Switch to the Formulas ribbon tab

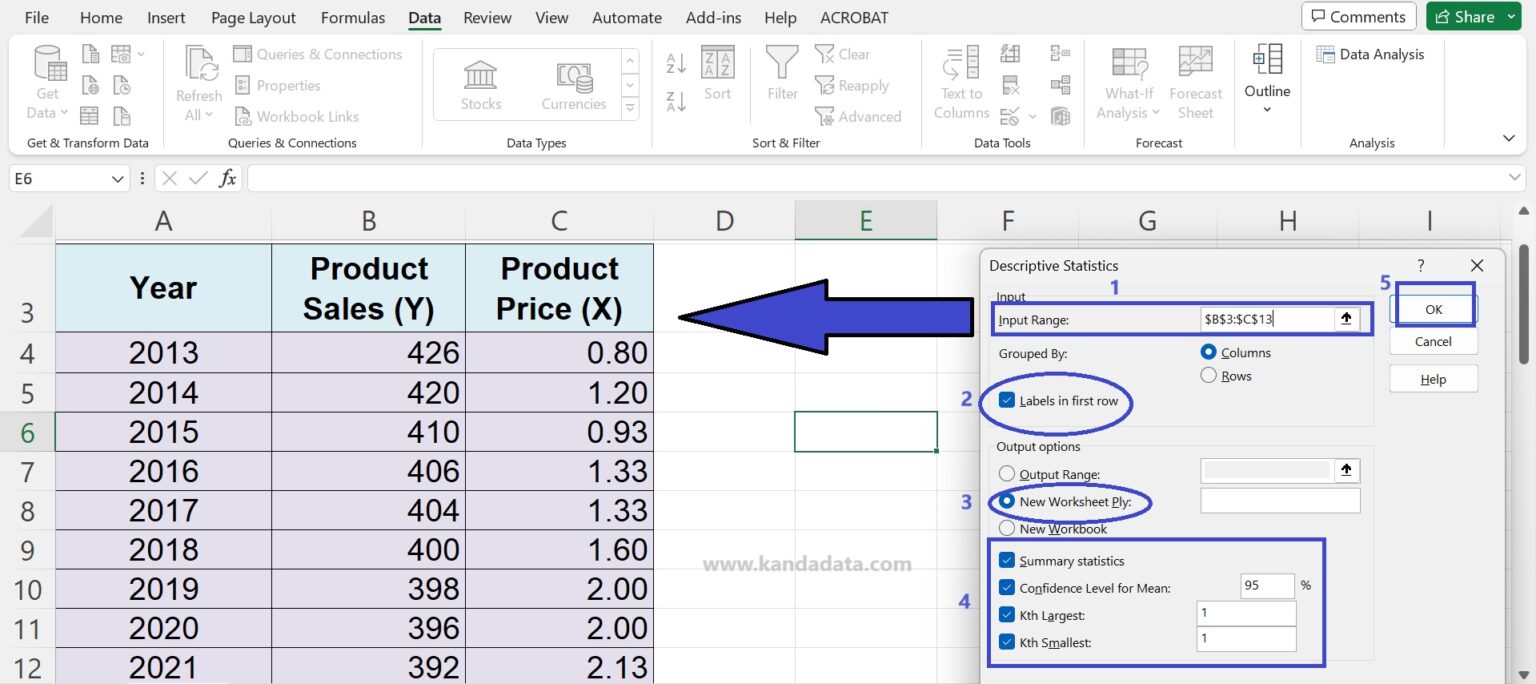point(352,17)
